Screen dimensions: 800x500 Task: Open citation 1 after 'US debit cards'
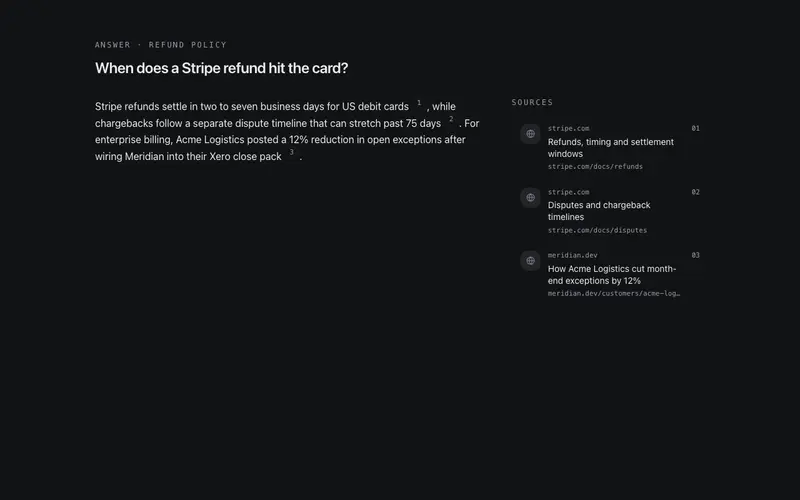[x=419, y=103]
